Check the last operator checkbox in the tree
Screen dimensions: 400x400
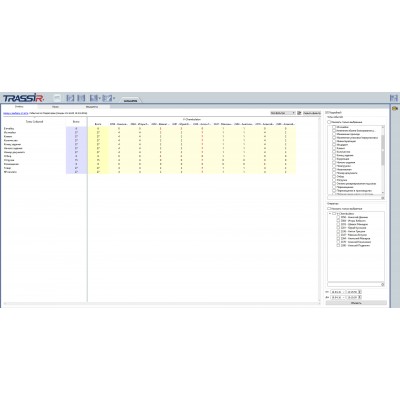338,245
